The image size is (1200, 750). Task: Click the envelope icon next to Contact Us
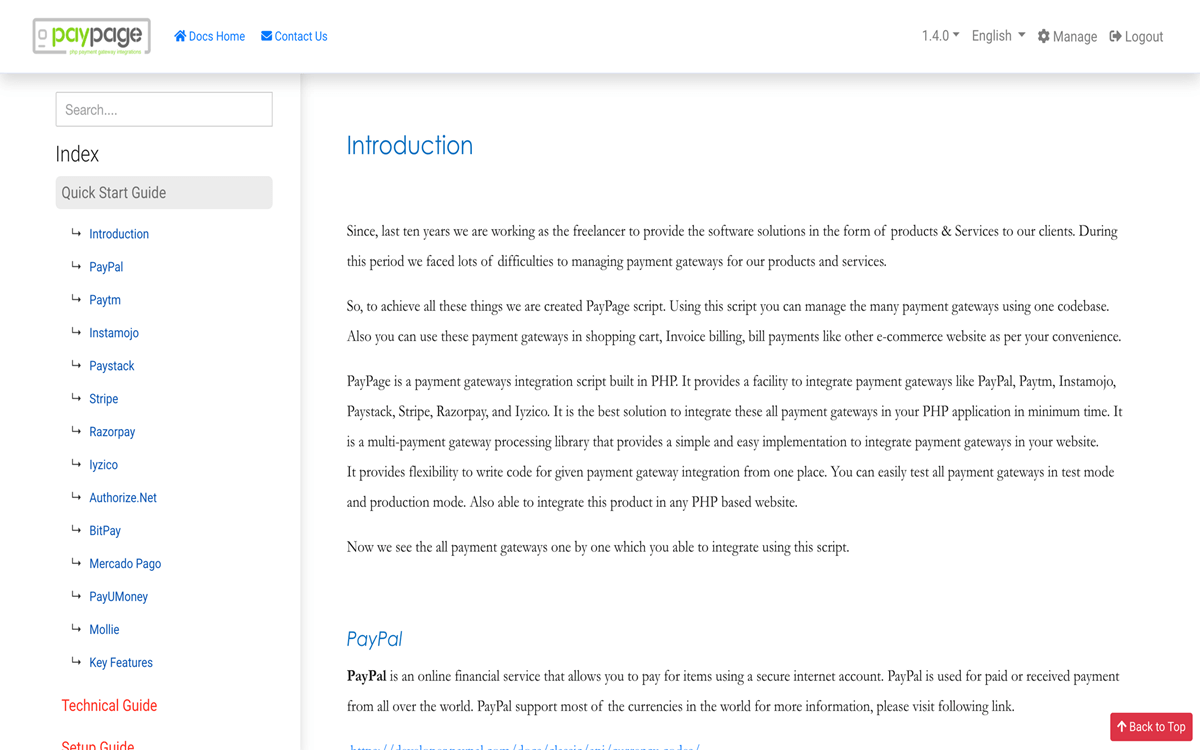pyautogui.click(x=266, y=36)
